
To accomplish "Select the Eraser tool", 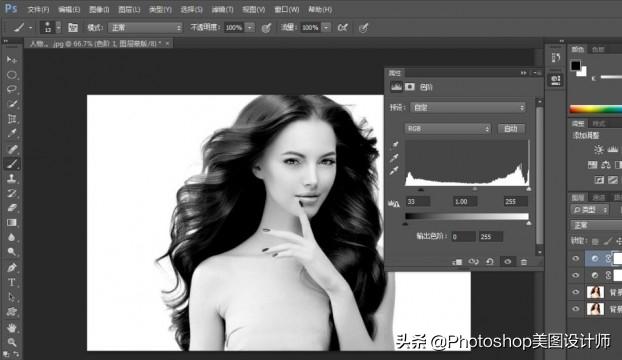I will pos(11,208).
